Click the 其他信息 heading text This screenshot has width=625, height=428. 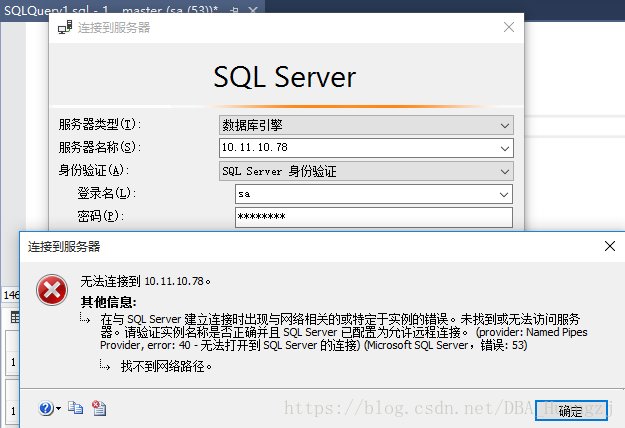tap(108, 302)
